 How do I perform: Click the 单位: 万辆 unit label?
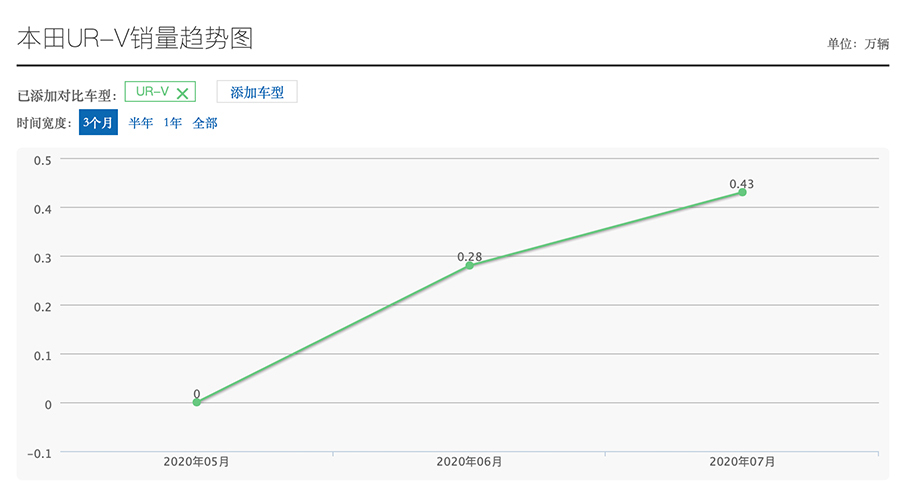pos(858,44)
